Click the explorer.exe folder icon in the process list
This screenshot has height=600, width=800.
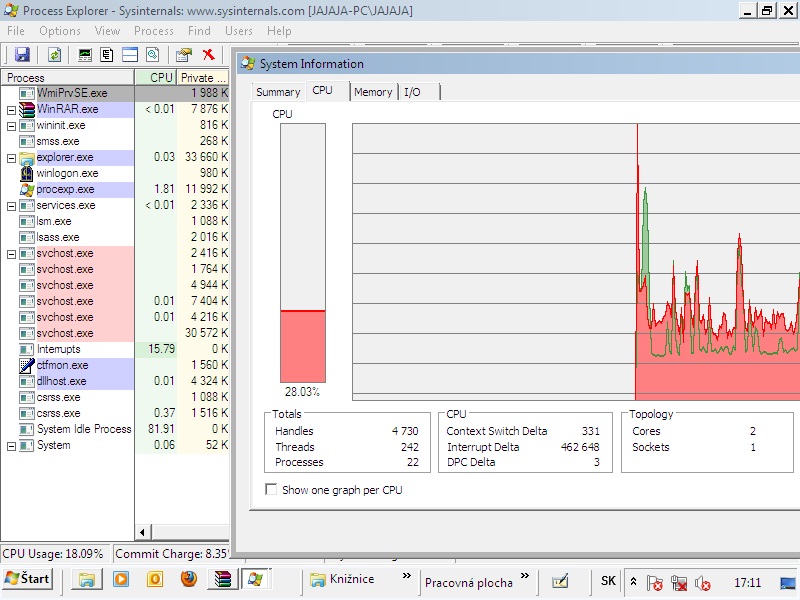27,158
